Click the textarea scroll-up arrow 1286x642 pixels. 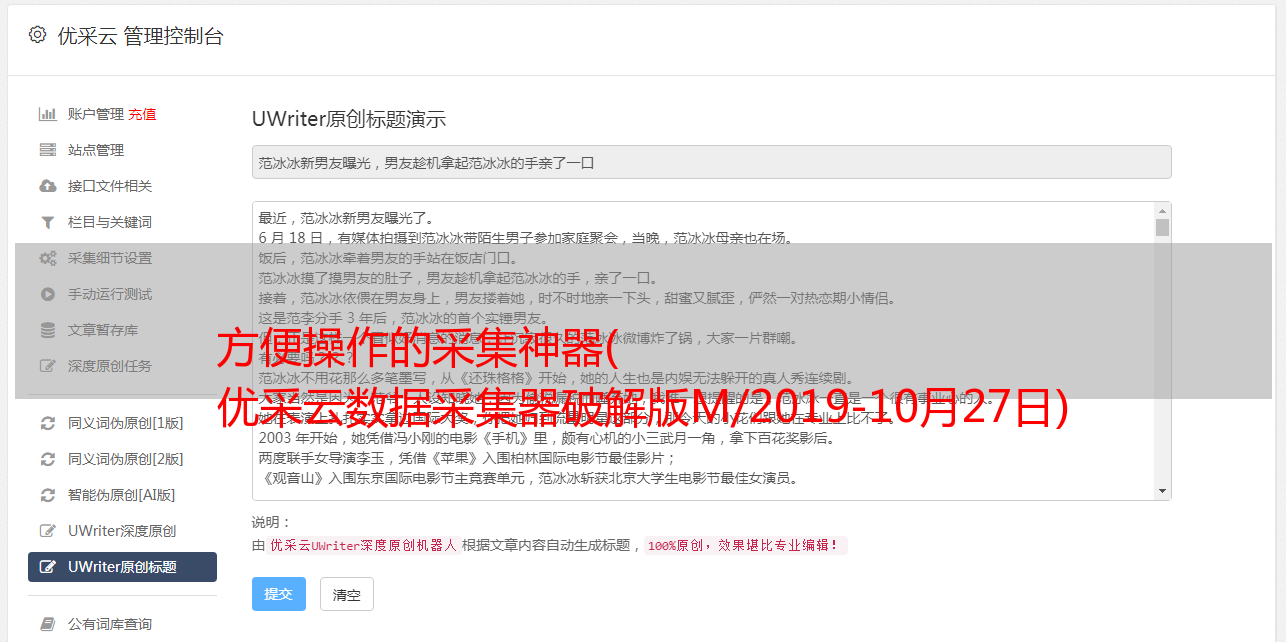(1162, 211)
